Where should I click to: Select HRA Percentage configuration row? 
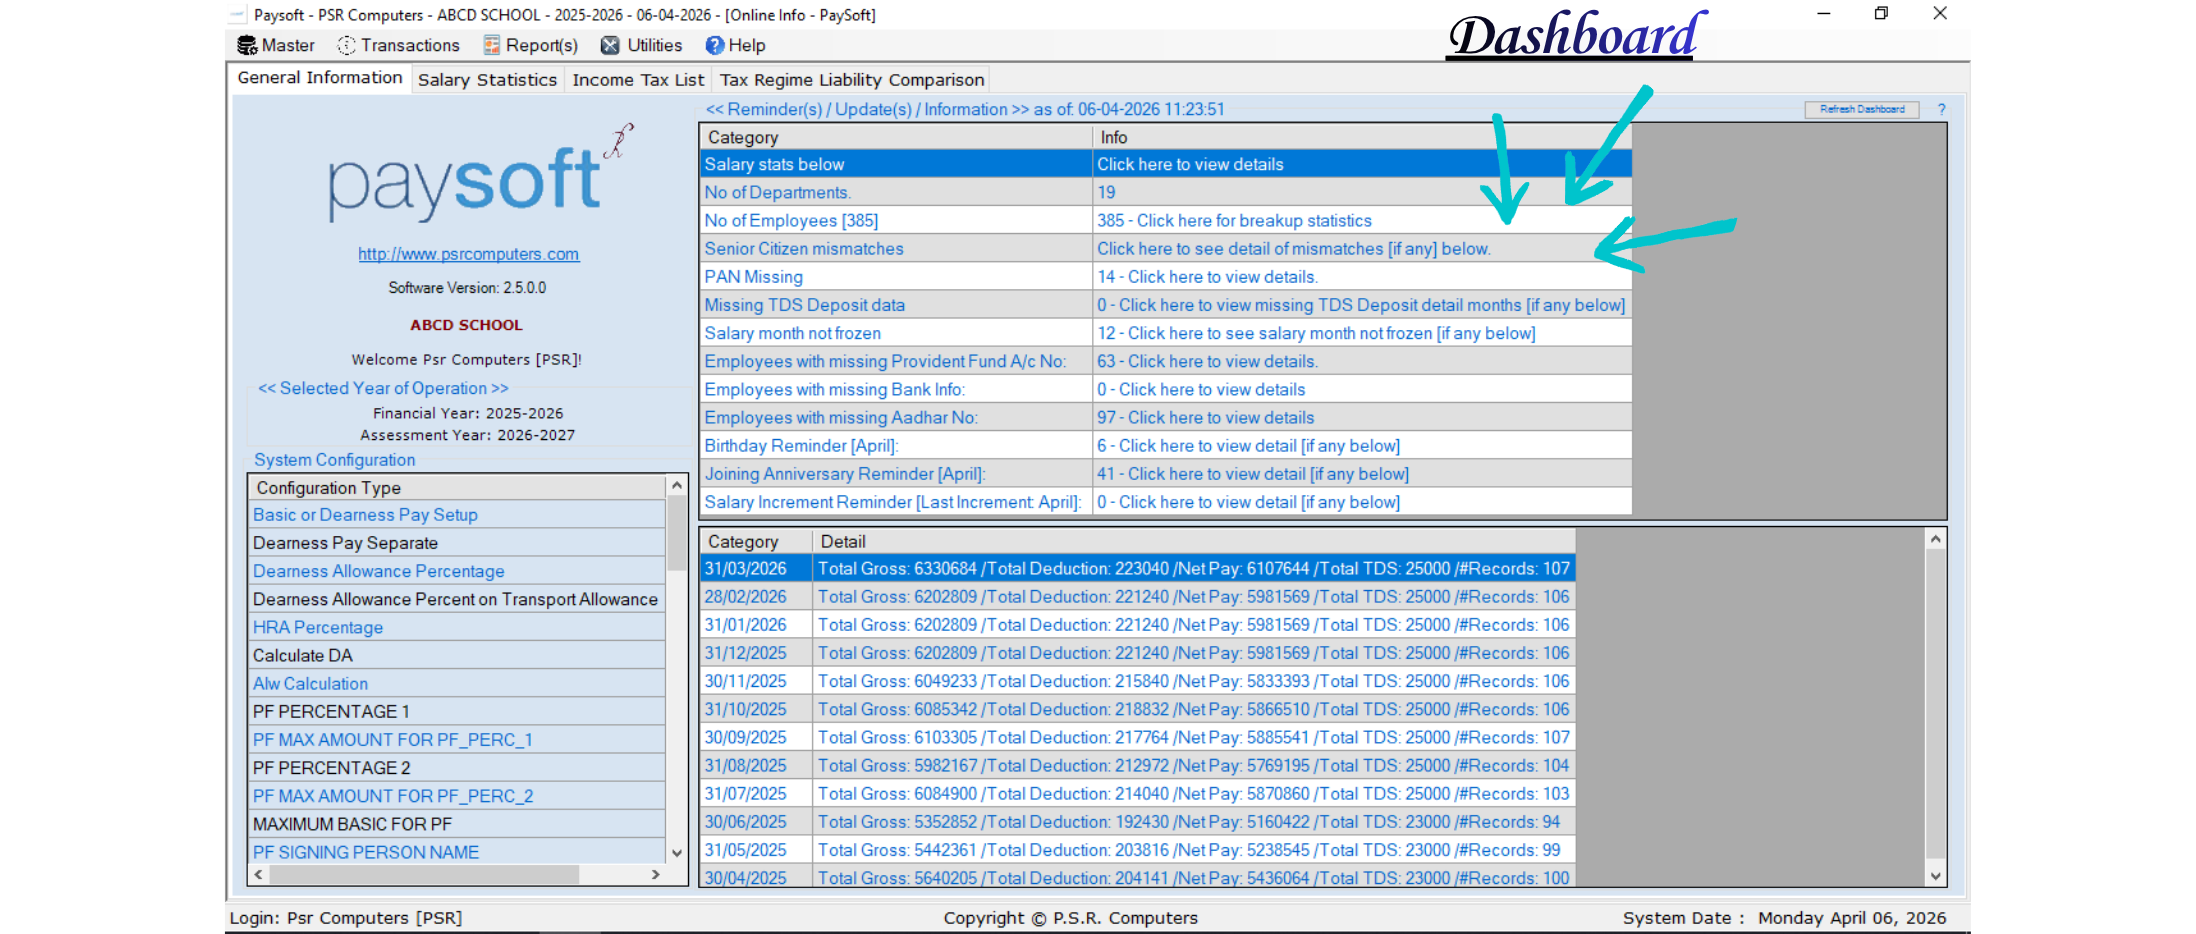click(318, 627)
